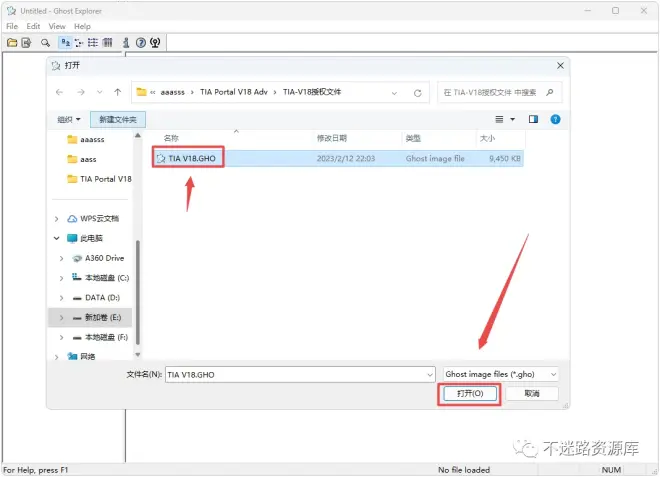Expand 本地磁盘 (C:) tree node
660x477 pixels.
(61, 278)
